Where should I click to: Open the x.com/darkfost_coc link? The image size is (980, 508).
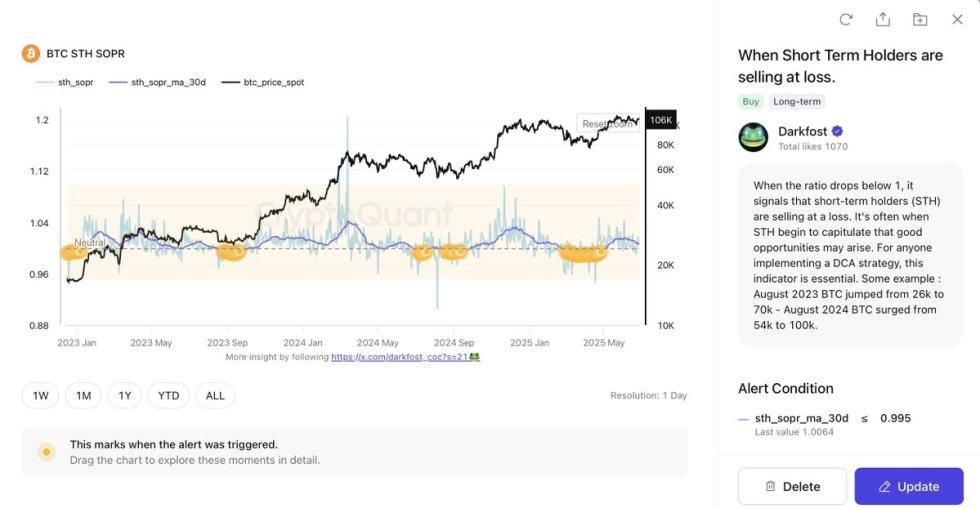(x=400, y=356)
